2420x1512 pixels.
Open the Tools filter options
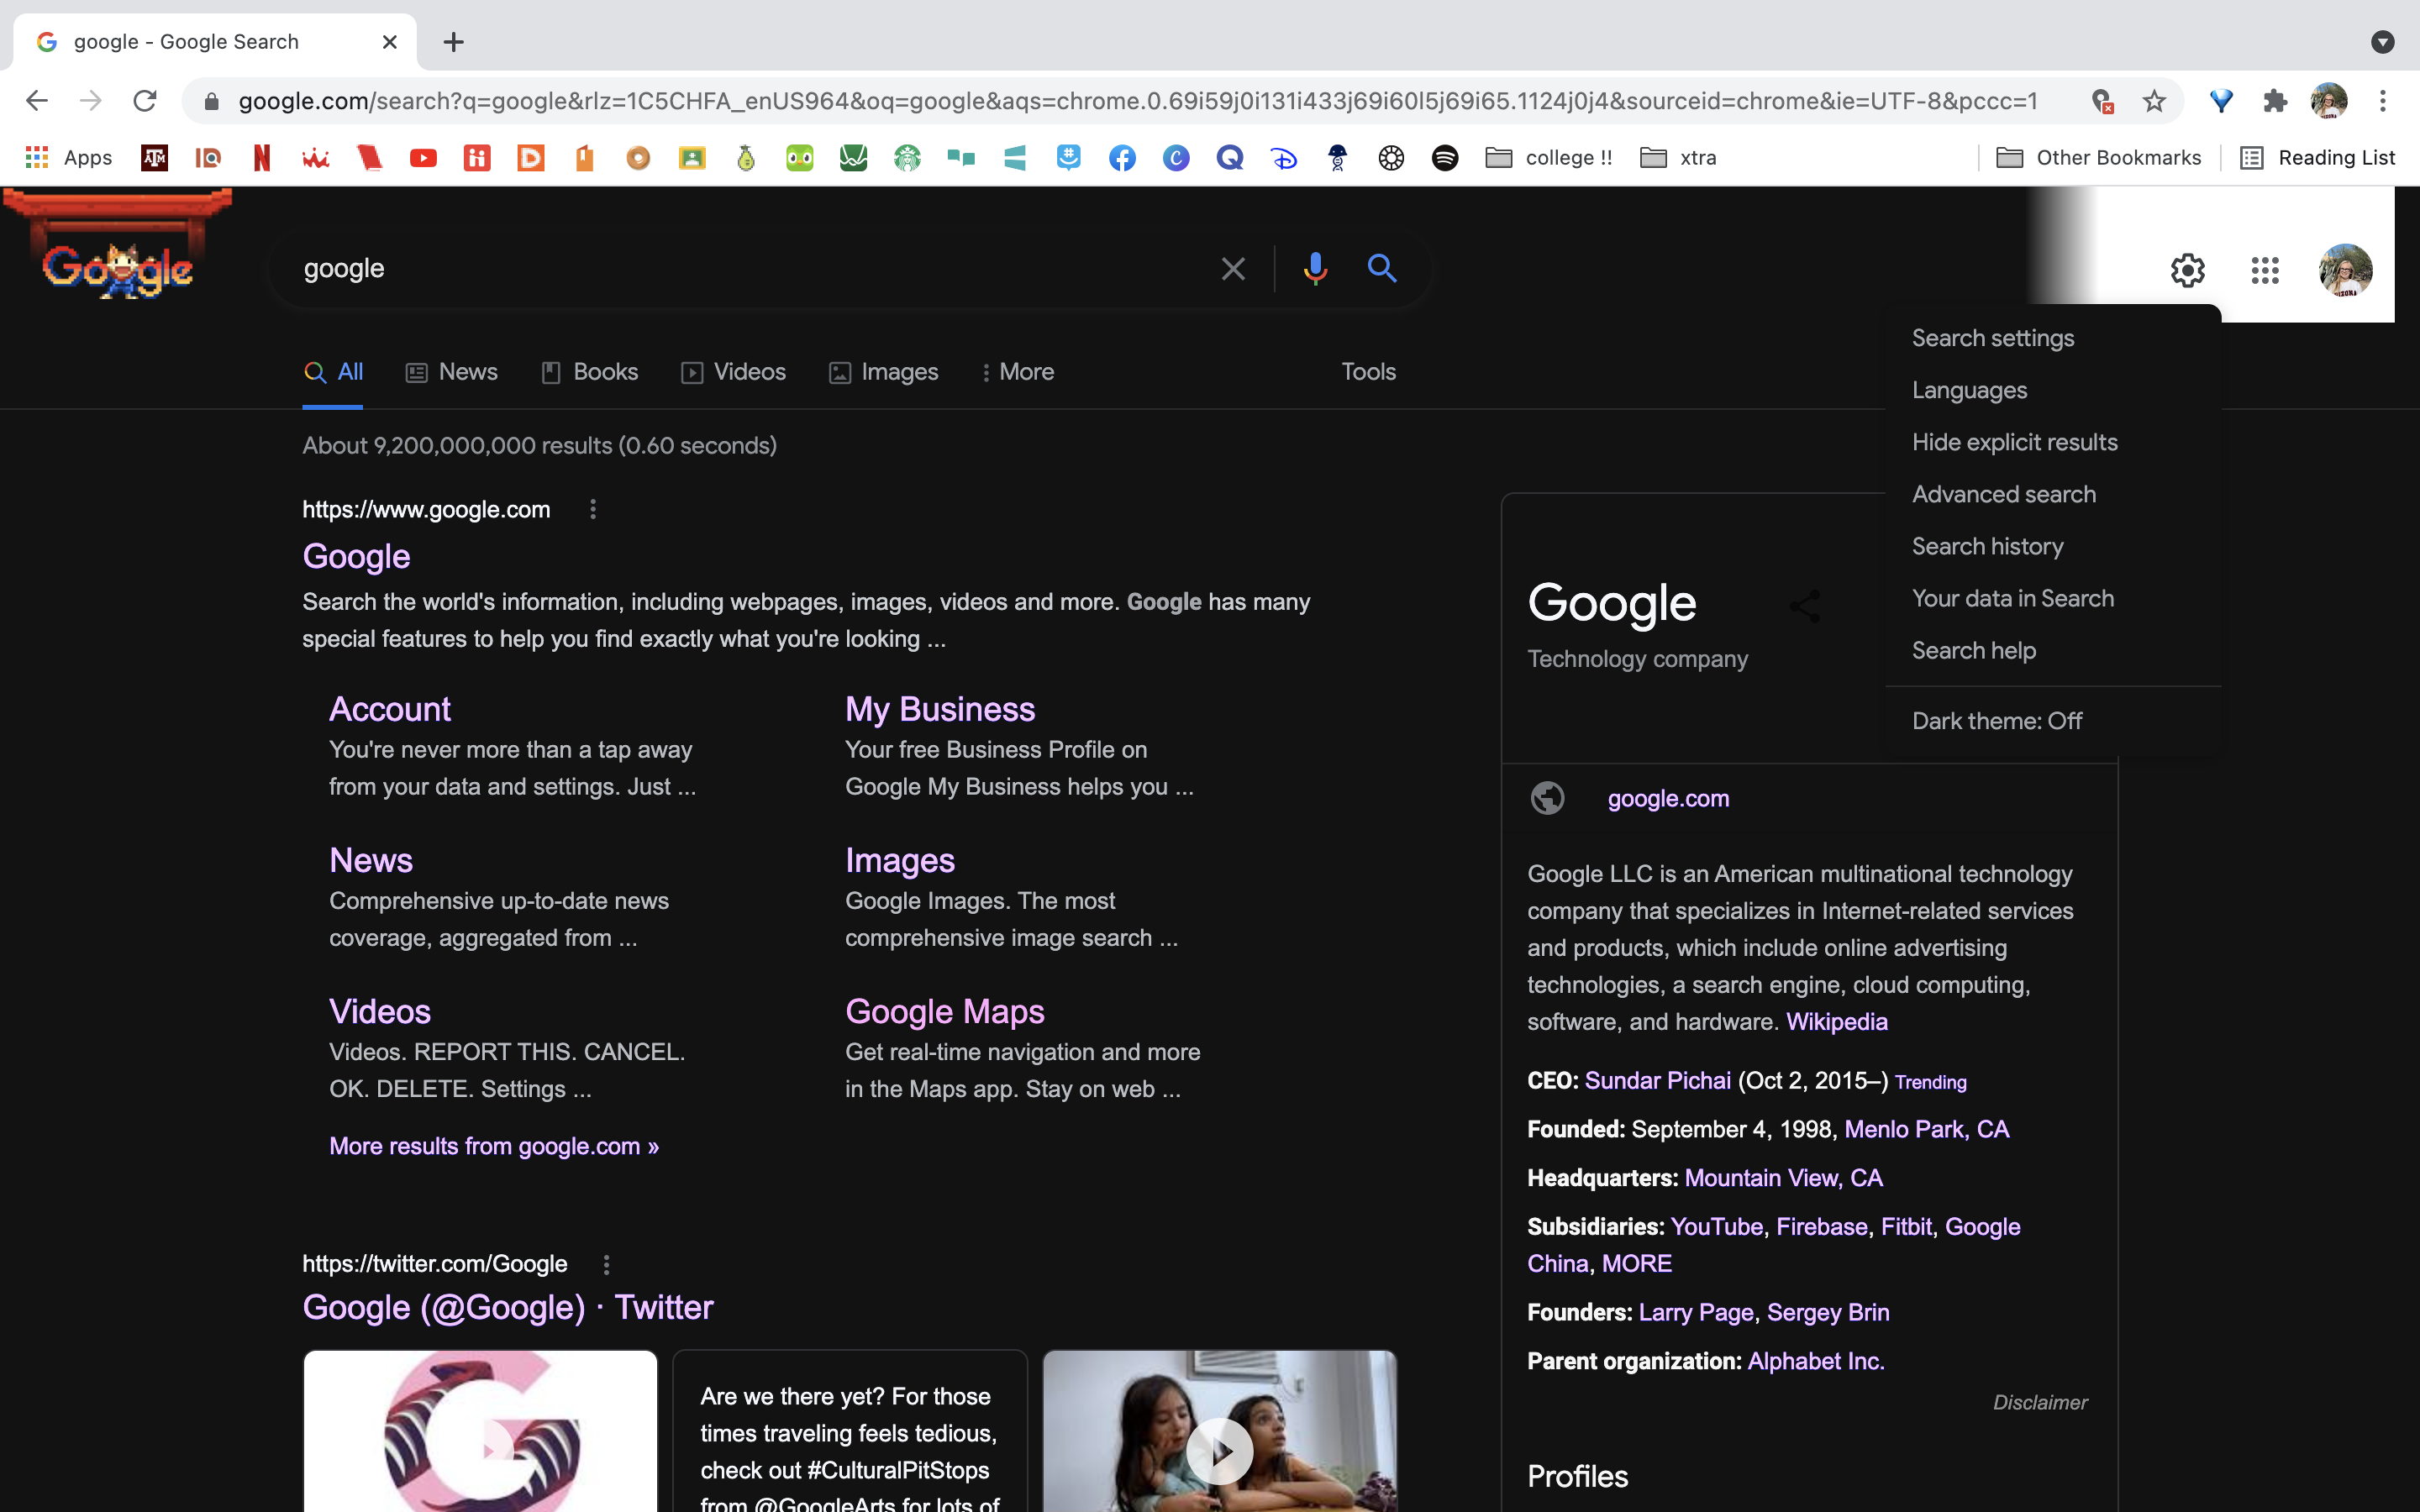(1368, 372)
